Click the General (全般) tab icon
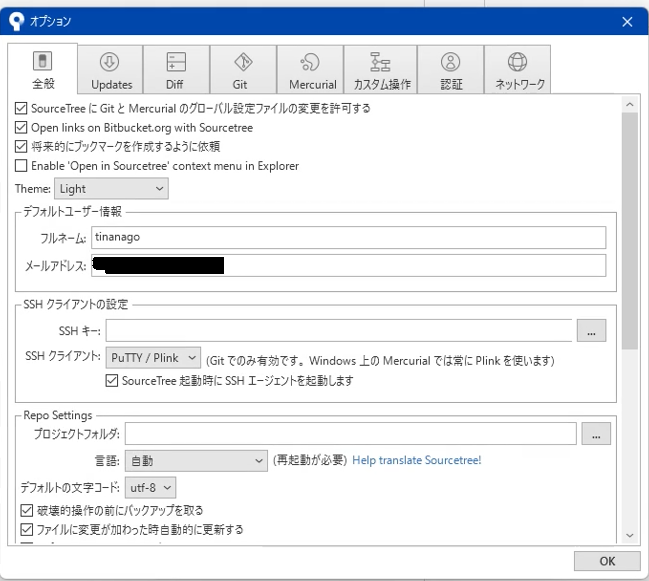This screenshot has width=649, height=581. (42, 61)
